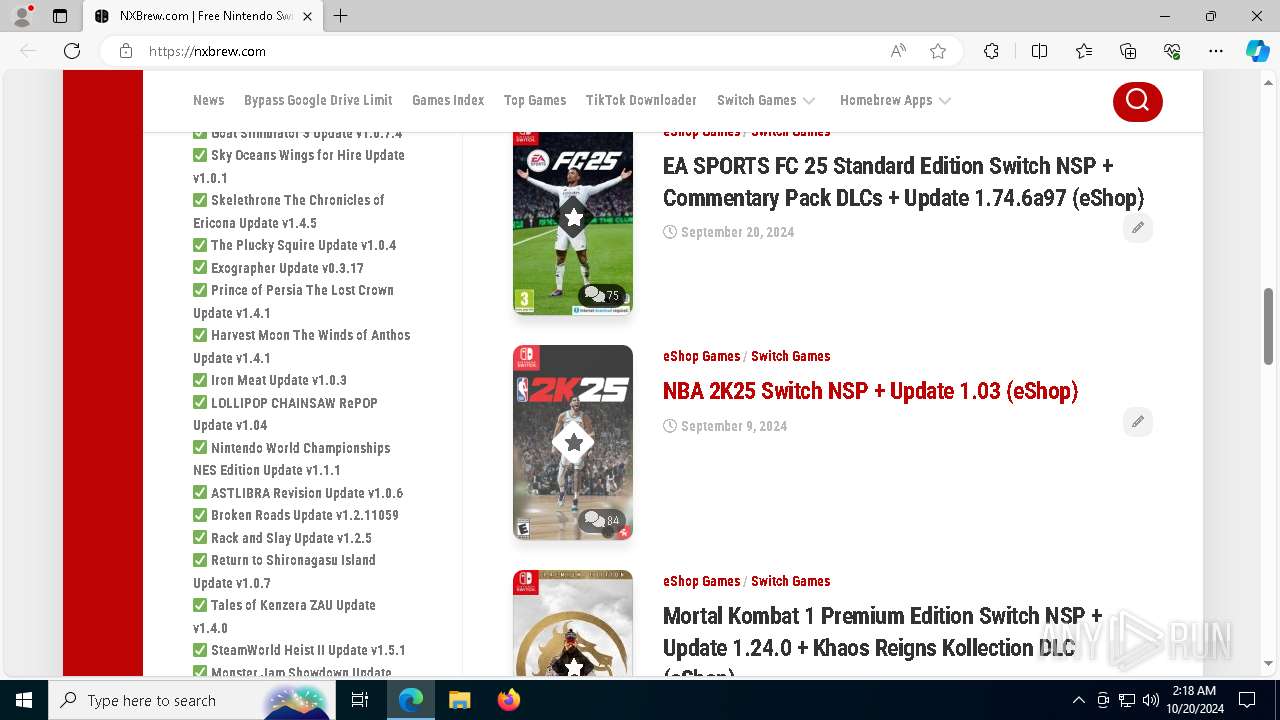Click the taskbar search box

click(x=192, y=700)
